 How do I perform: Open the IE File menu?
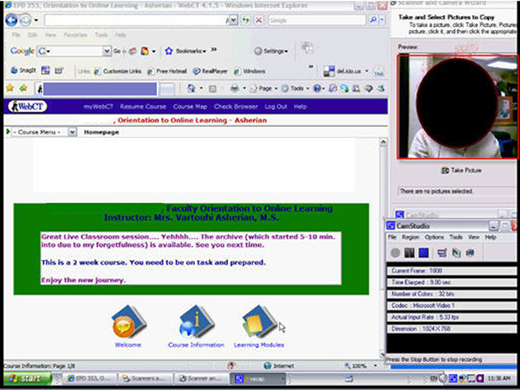click(x=16, y=35)
